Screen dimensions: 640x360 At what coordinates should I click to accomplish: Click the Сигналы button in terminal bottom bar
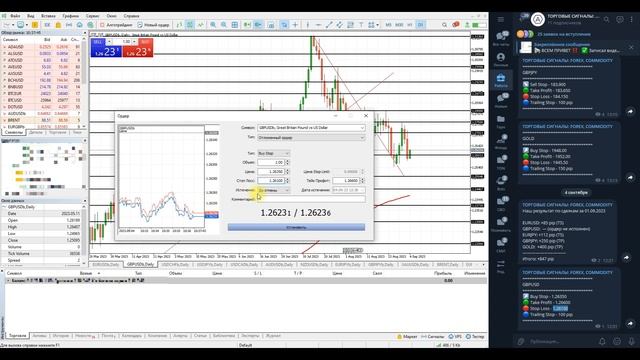point(433,337)
